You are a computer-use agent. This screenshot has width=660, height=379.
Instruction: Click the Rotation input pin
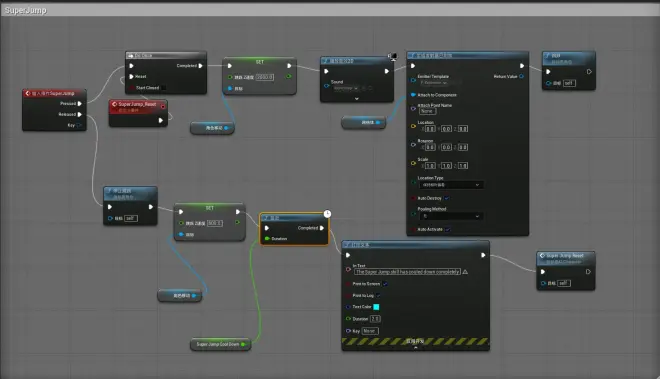click(413, 144)
